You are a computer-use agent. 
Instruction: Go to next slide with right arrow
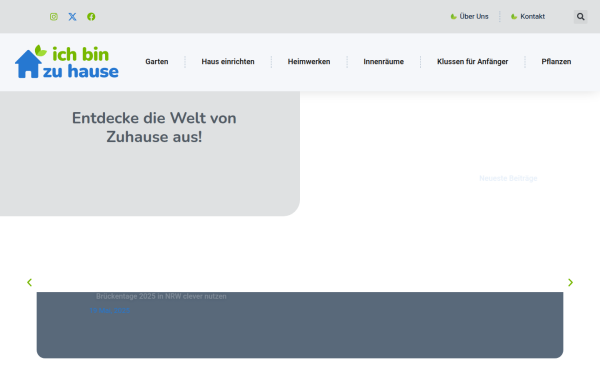(571, 282)
